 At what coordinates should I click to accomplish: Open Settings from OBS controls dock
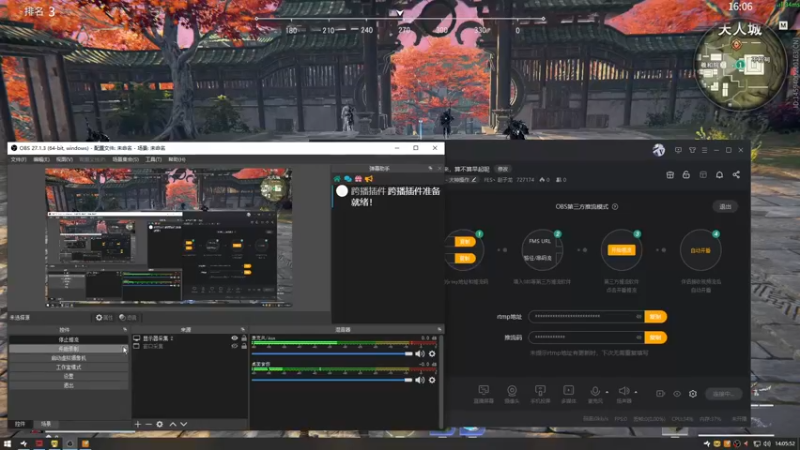(68, 377)
